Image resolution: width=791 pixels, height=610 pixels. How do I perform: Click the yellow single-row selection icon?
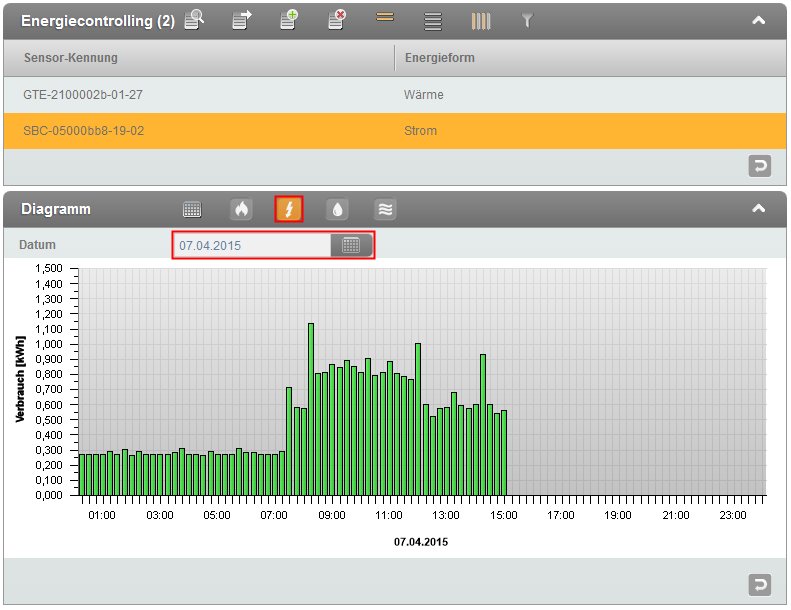(x=385, y=18)
